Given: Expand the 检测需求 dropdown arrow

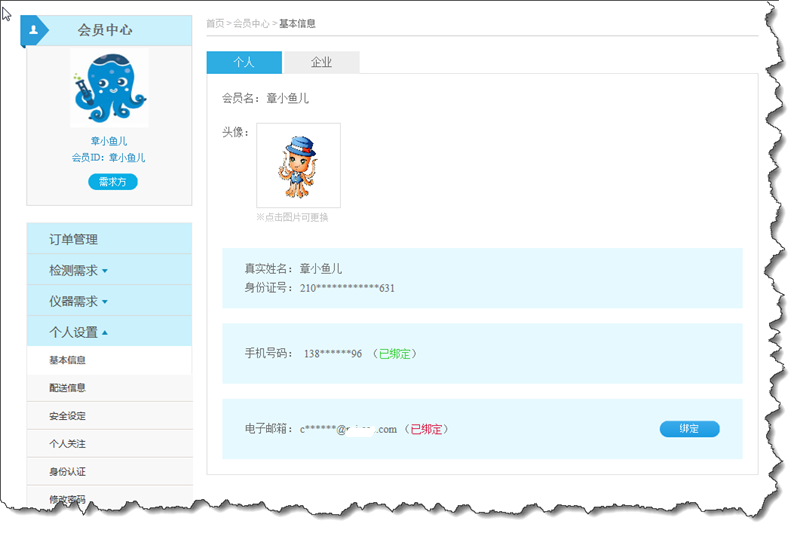Looking at the screenshot, I should click(105, 270).
